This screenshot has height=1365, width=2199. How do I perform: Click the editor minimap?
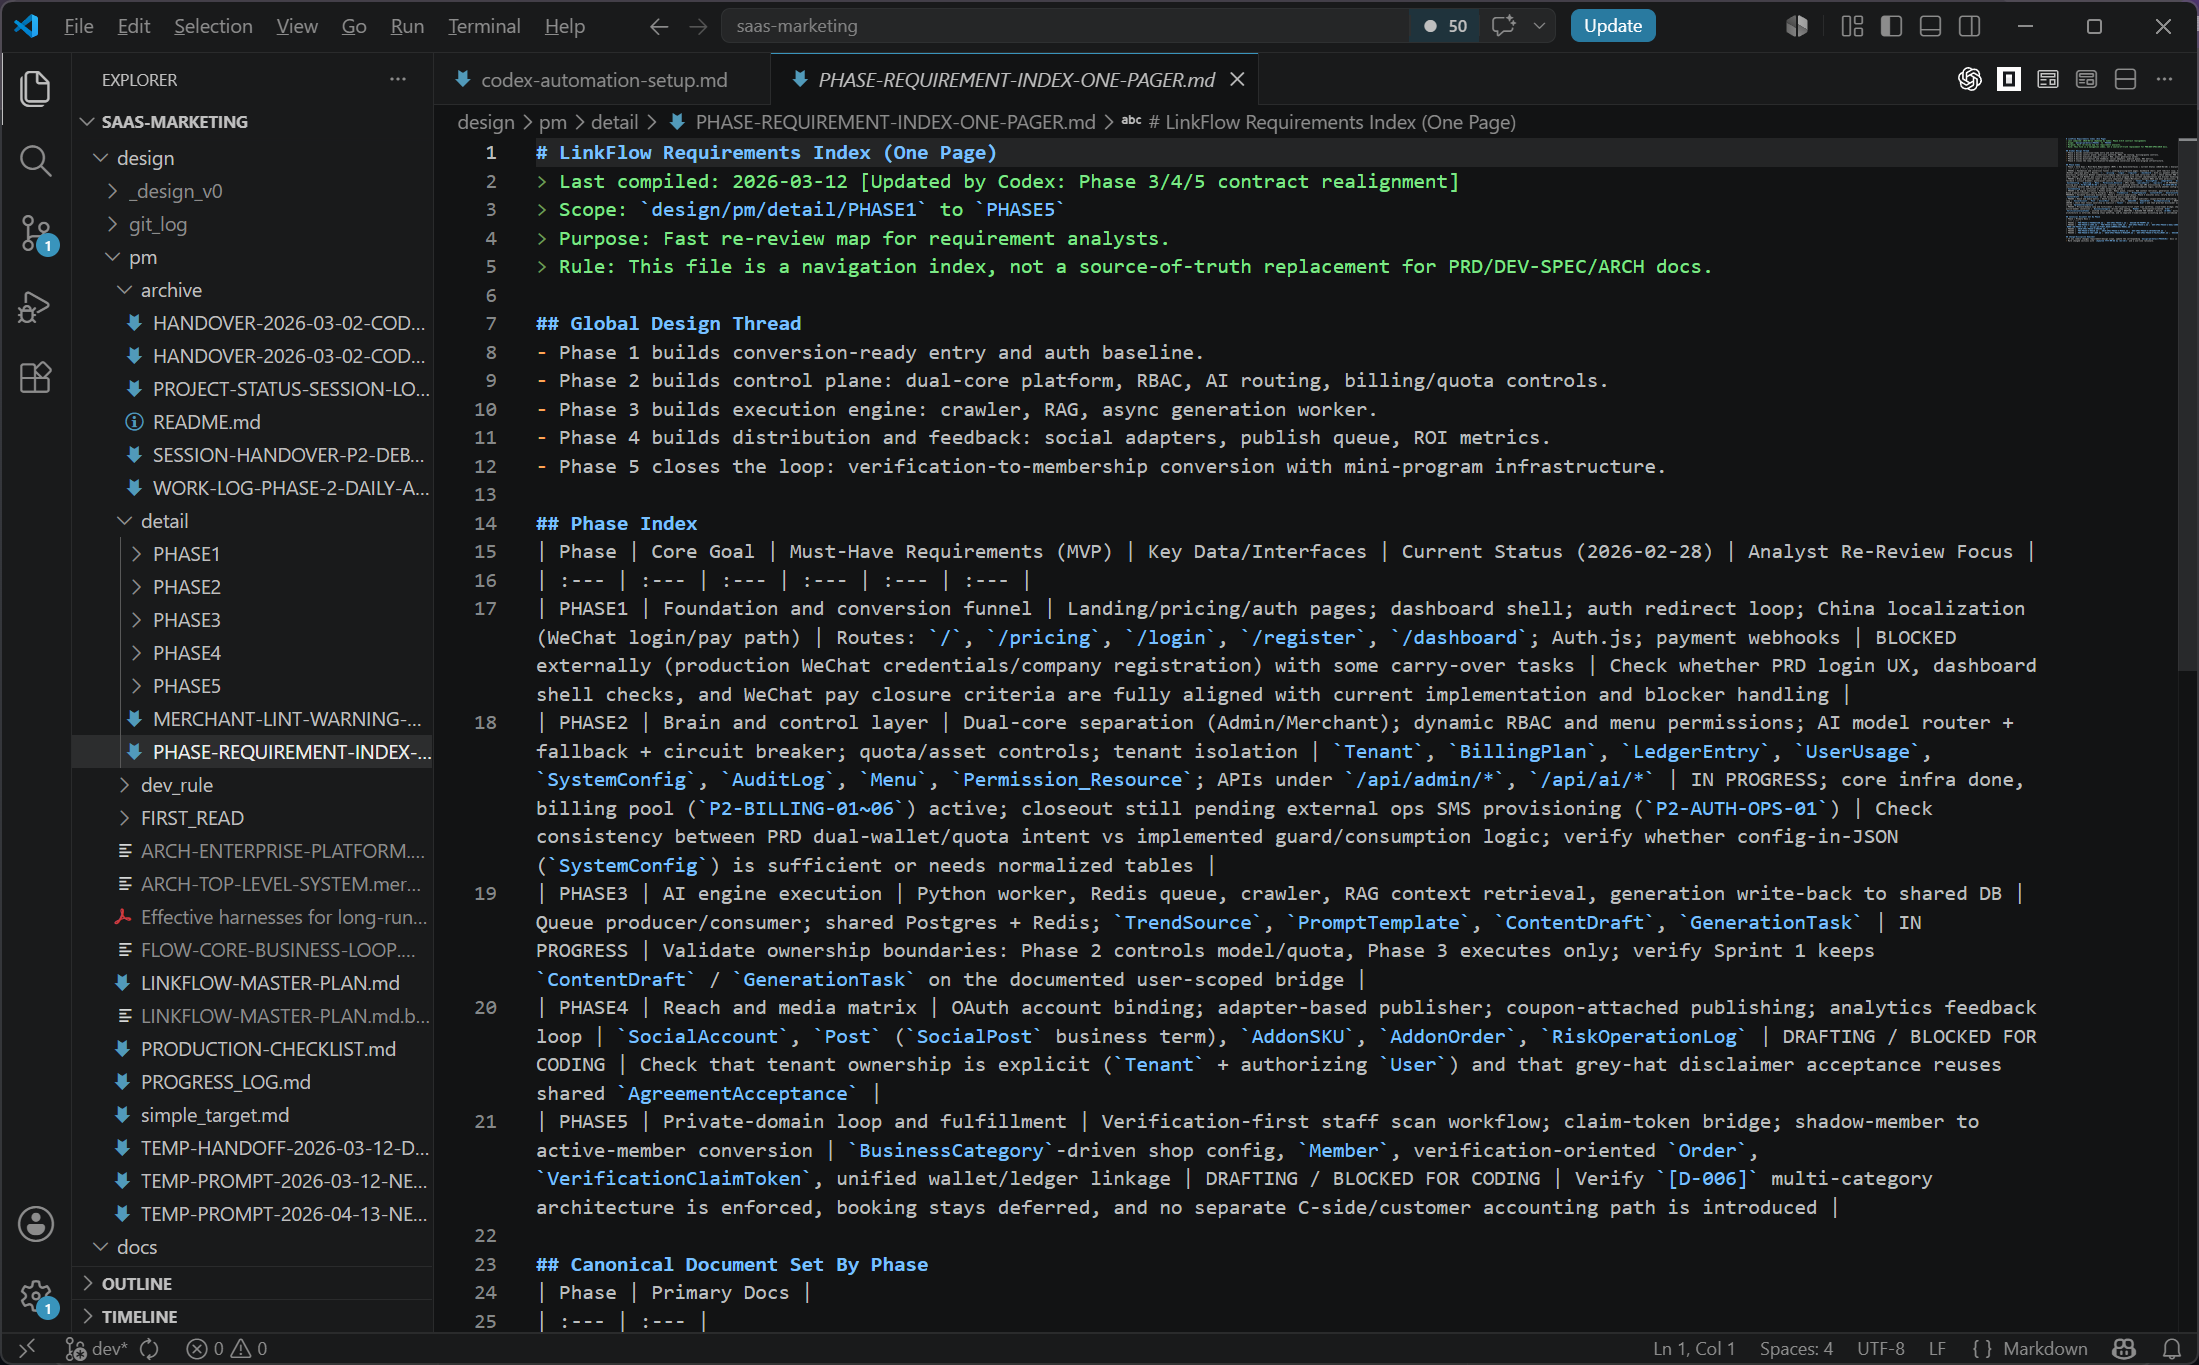pos(2120,190)
